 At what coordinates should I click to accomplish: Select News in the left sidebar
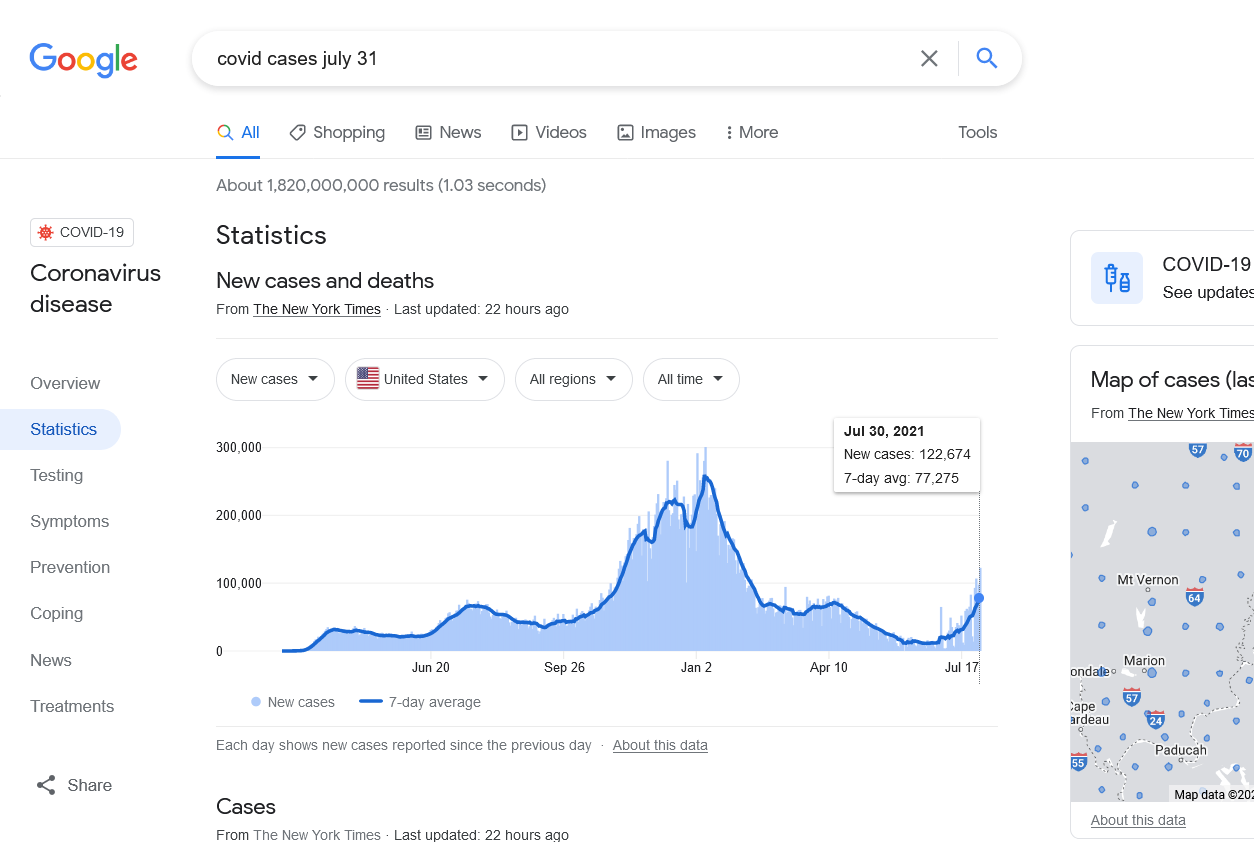click(x=51, y=660)
